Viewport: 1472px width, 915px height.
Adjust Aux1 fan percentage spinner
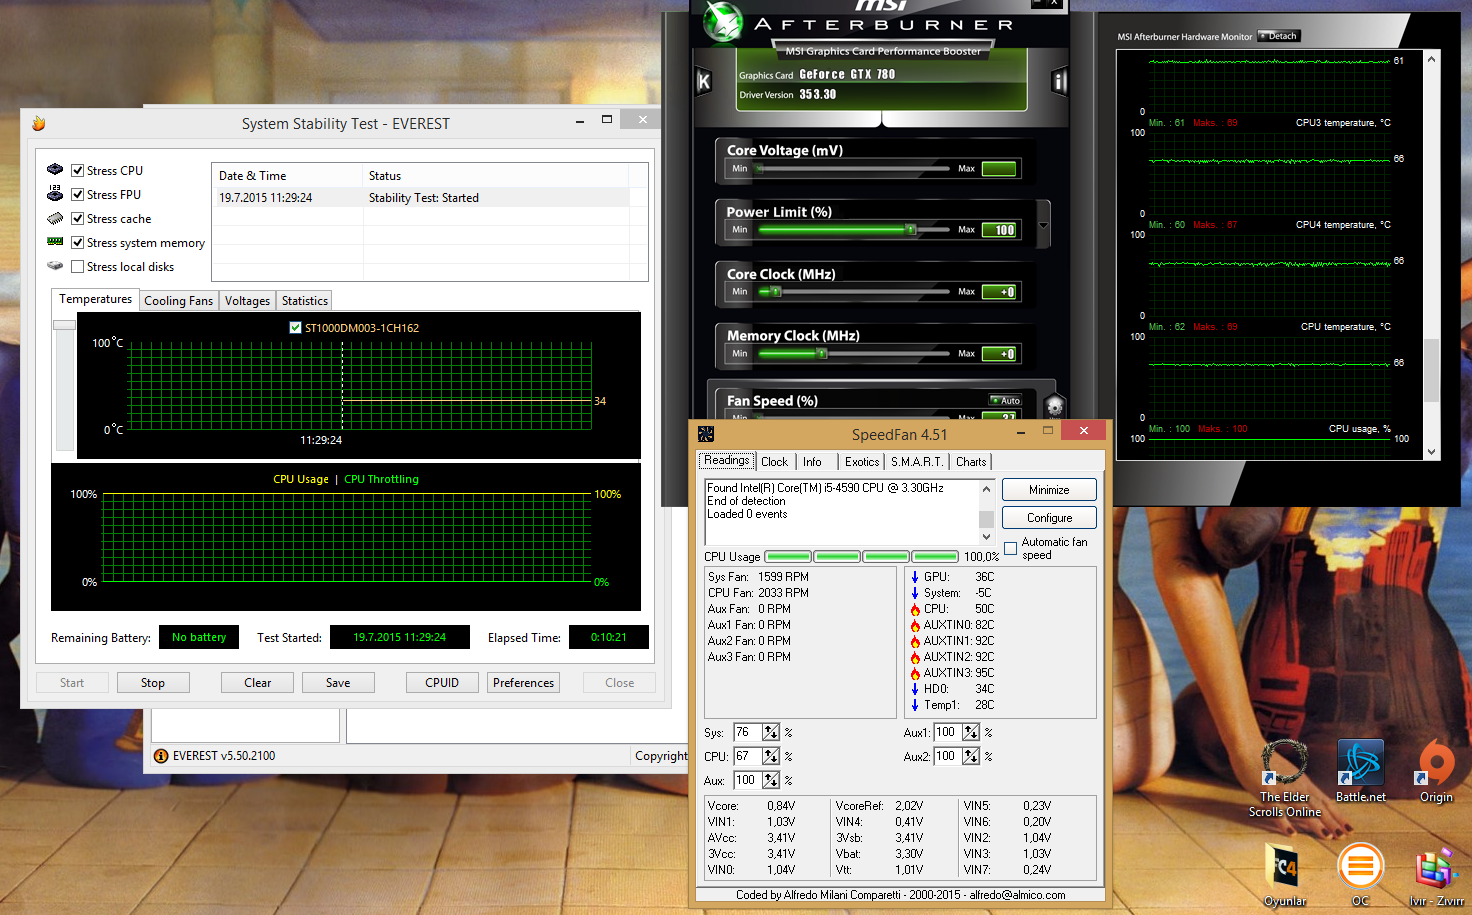coord(971,732)
